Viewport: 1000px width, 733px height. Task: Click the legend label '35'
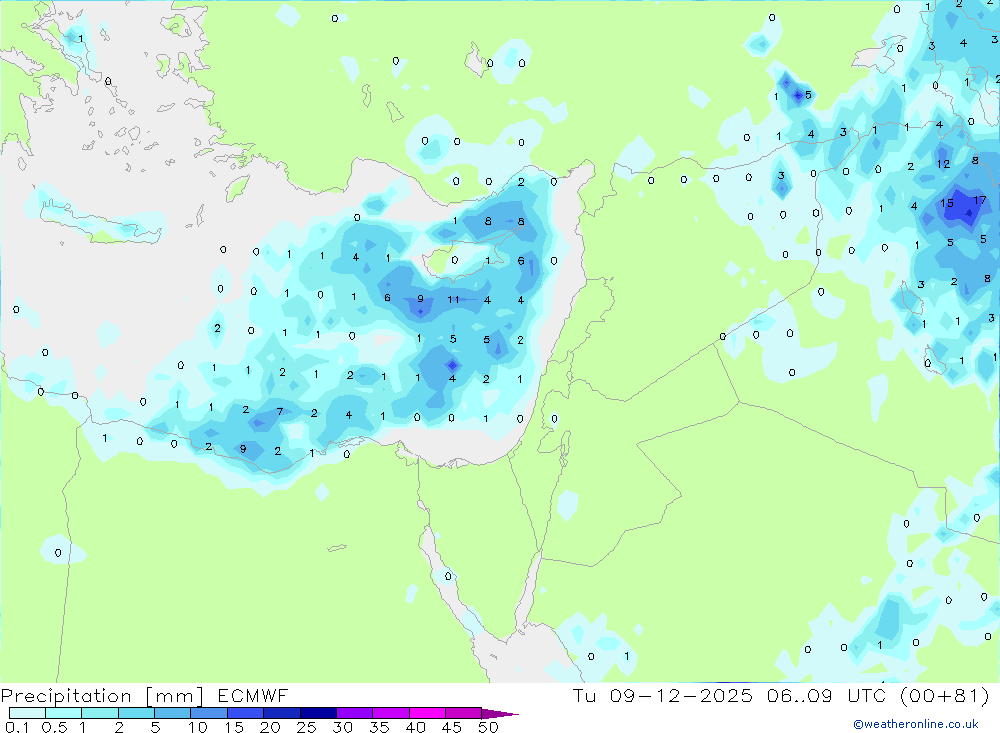point(379,727)
